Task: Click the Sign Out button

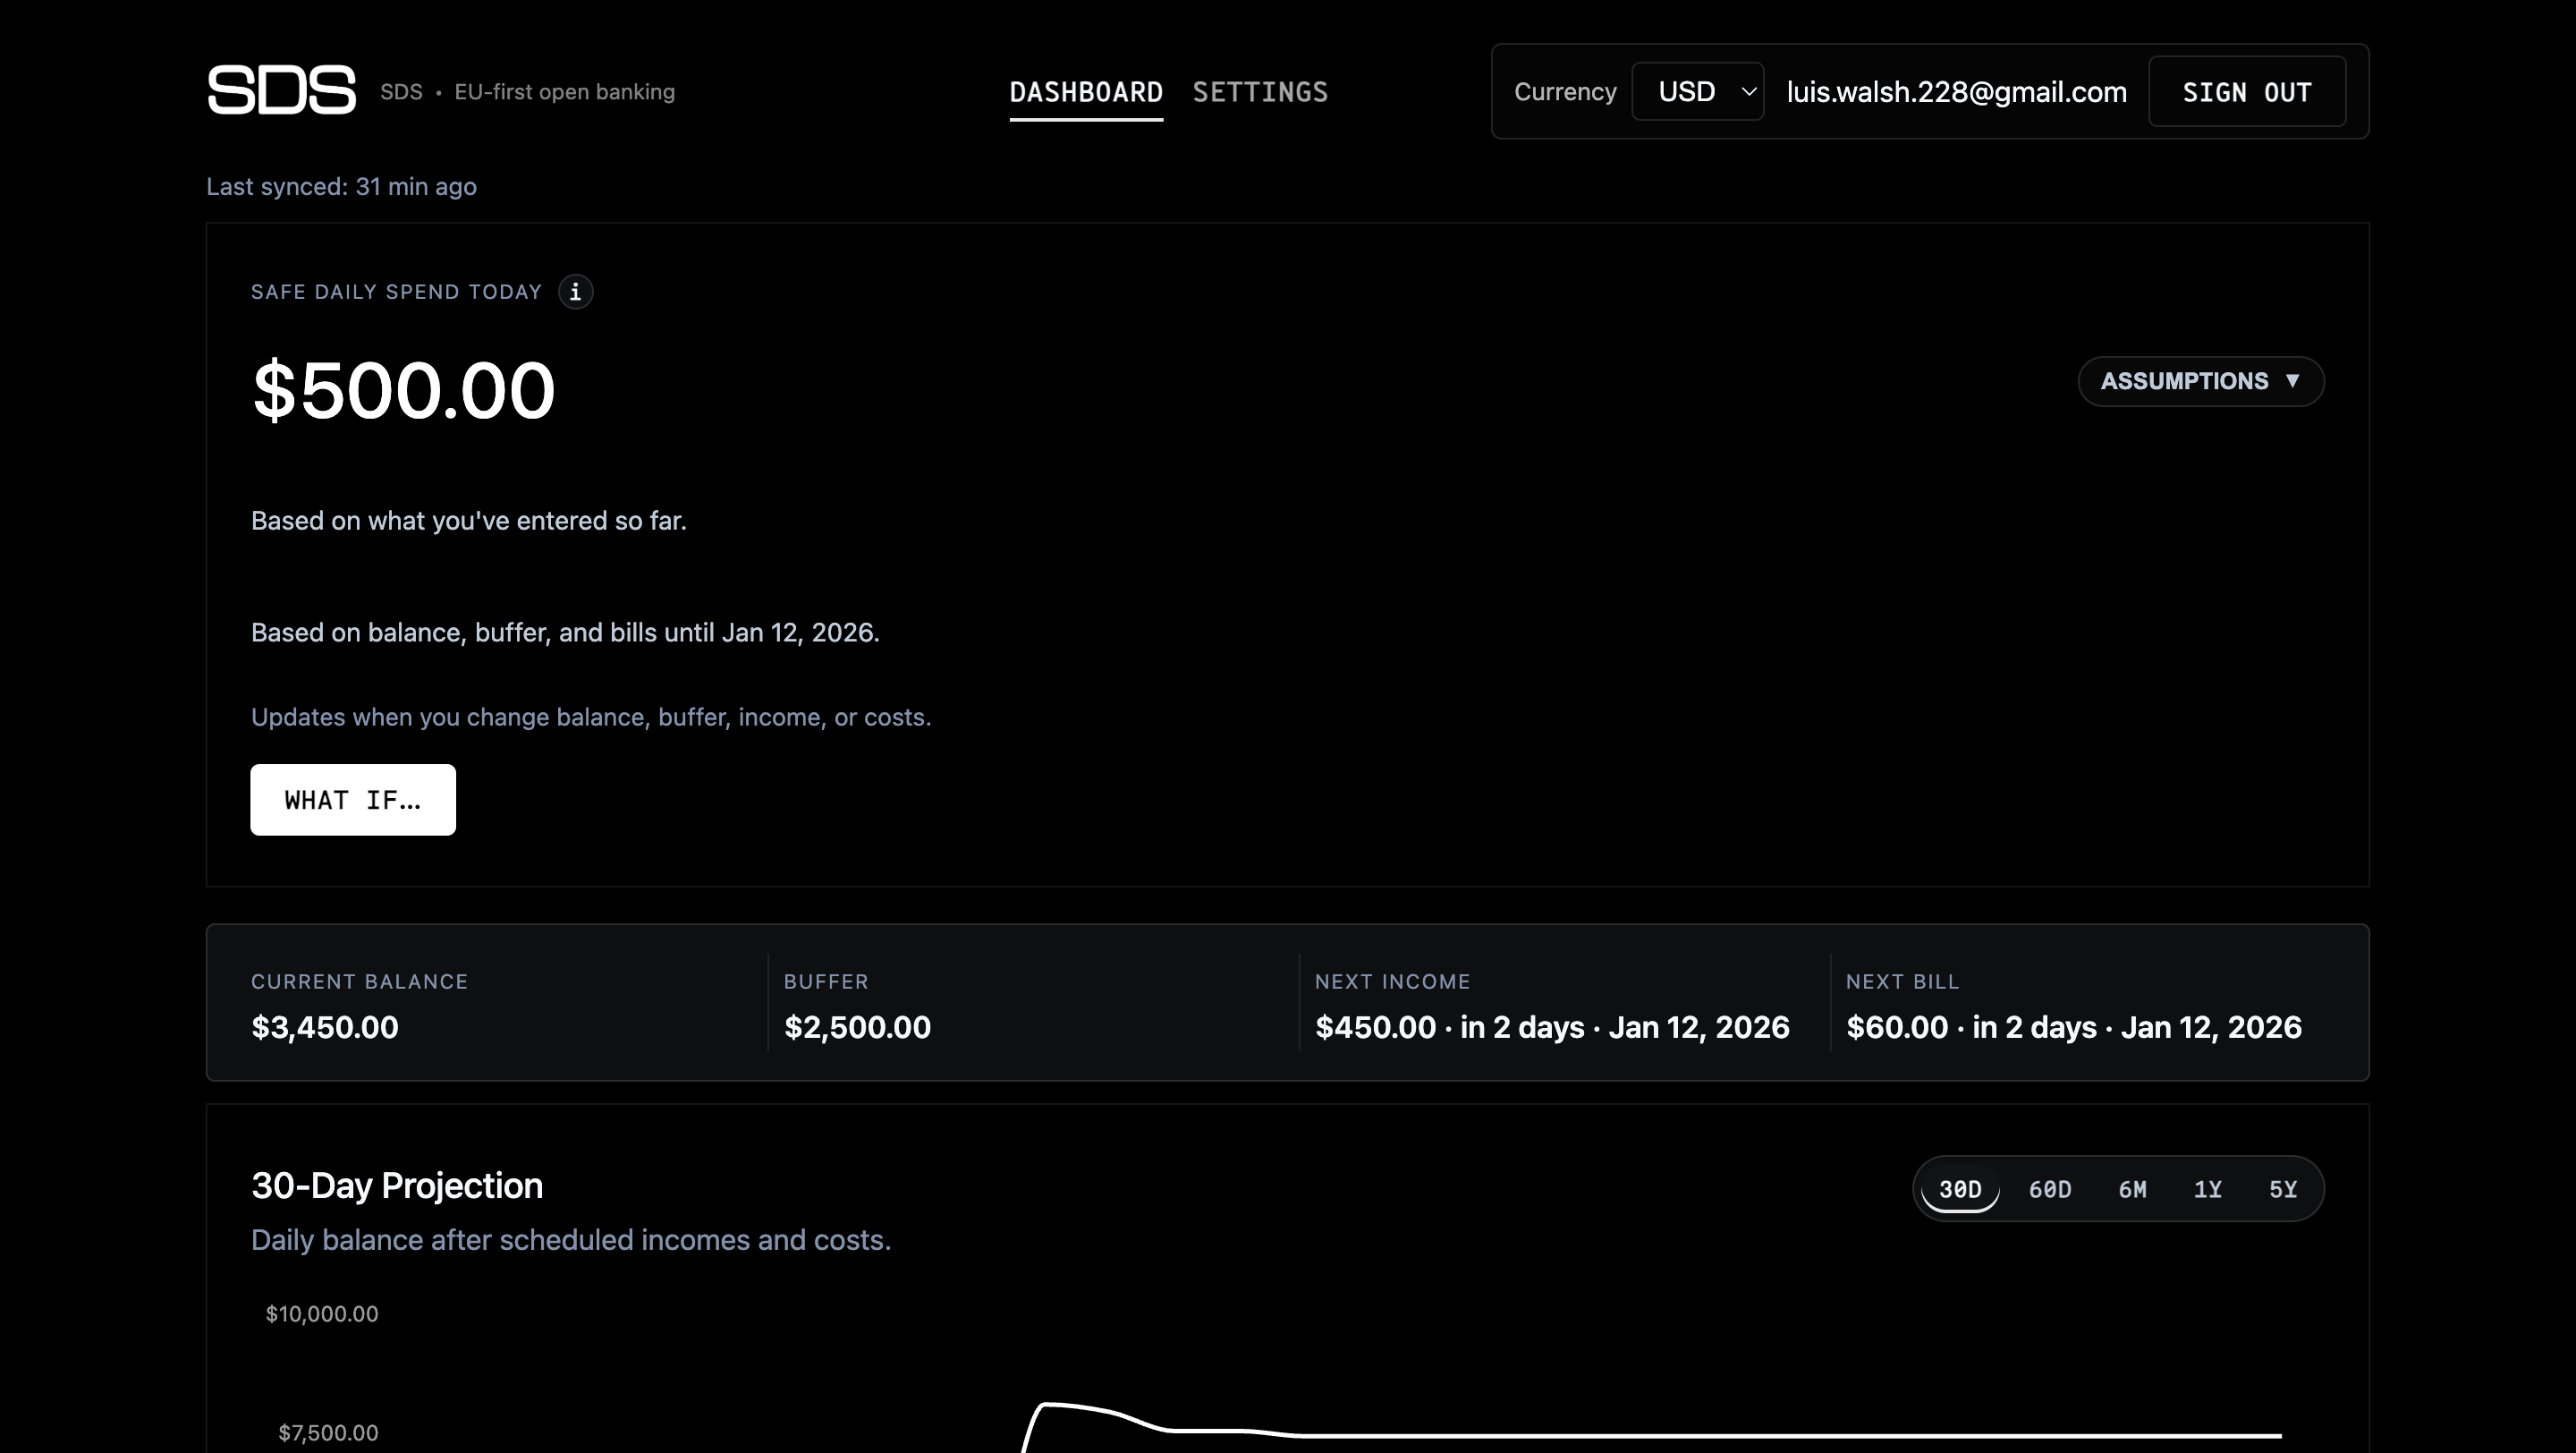Action: [2247, 91]
